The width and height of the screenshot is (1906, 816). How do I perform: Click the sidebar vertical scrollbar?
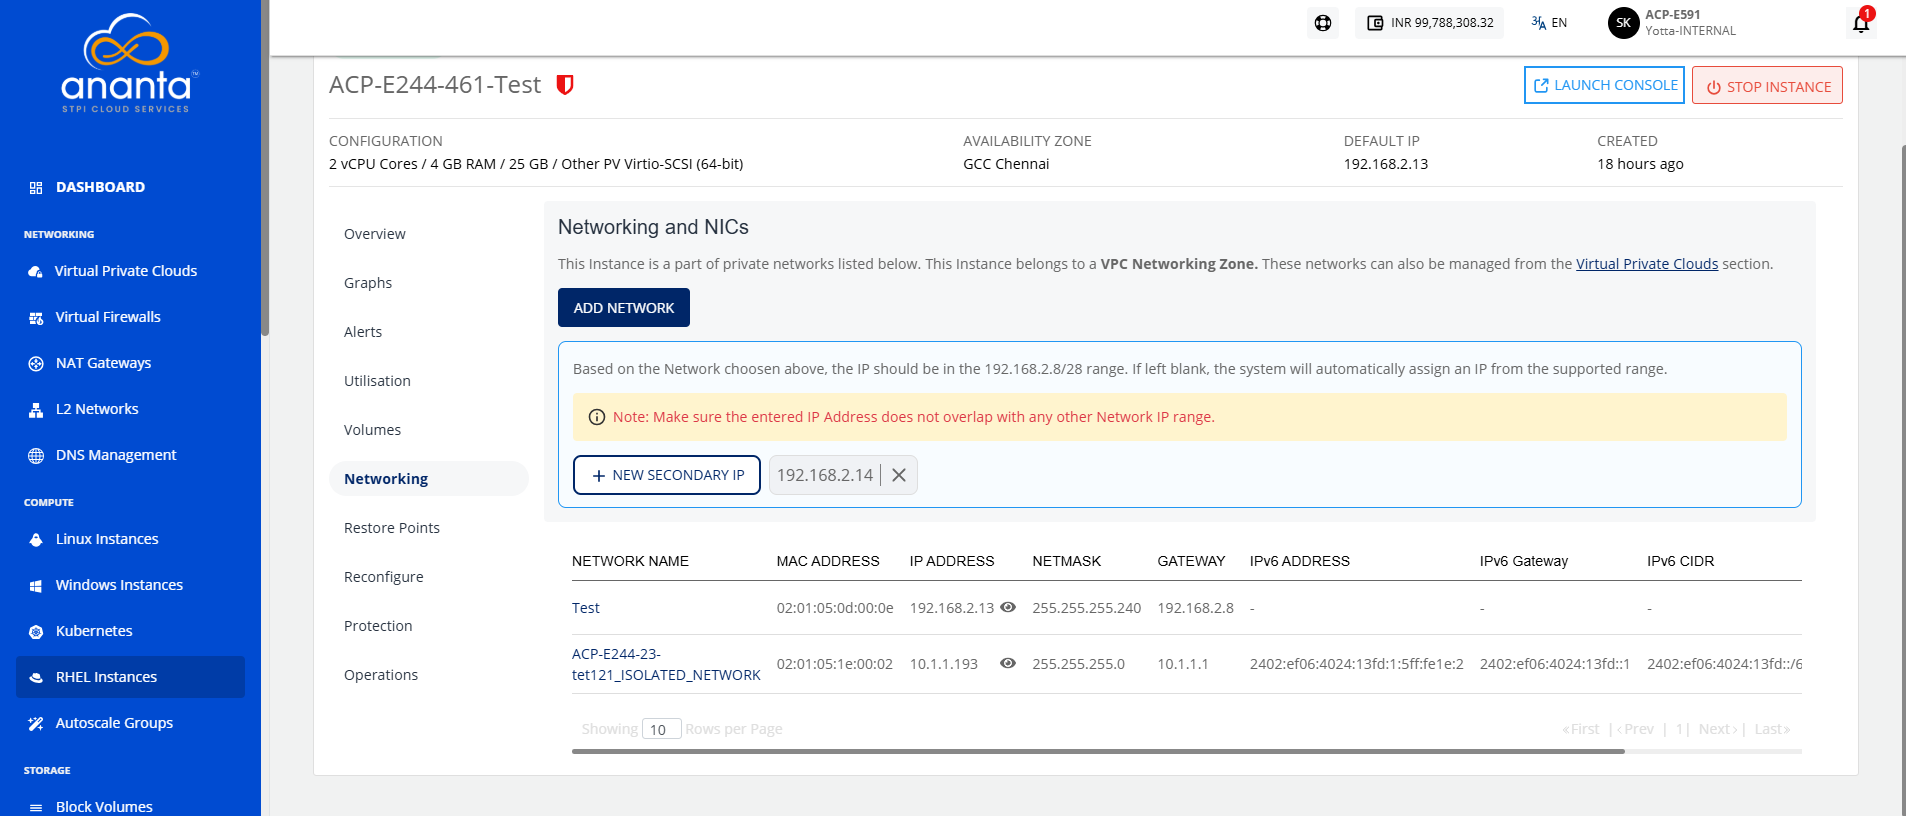265,168
